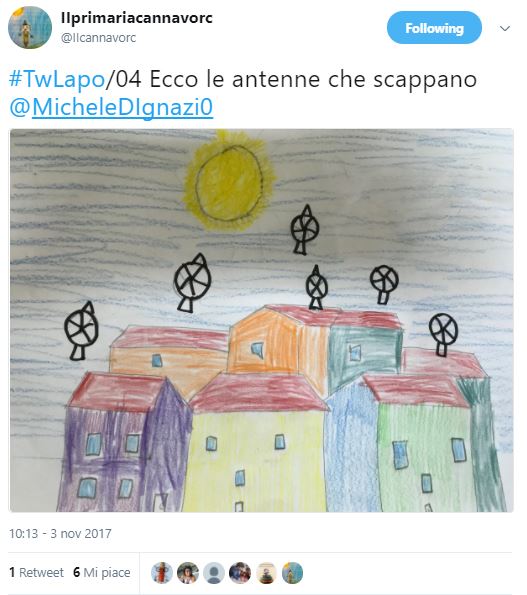Viewport: 527px width, 595px height.
Task: Open liker avatar with red figure
Action: [162, 573]
